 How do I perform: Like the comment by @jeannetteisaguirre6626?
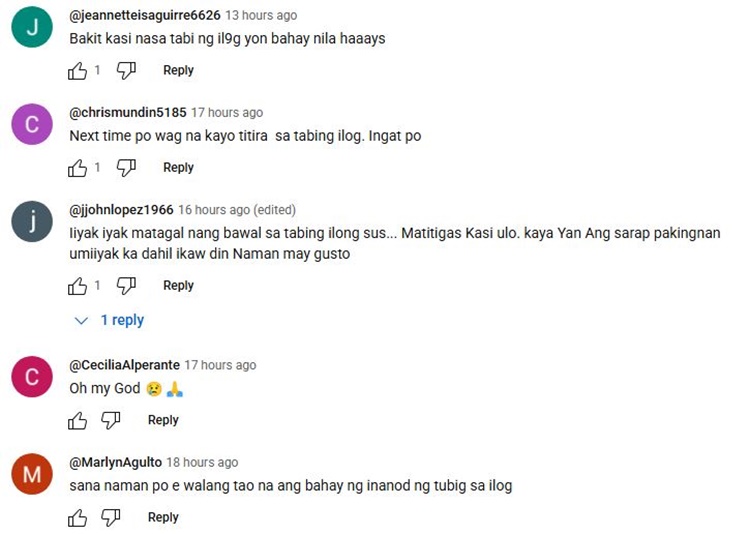click(77, 71)
